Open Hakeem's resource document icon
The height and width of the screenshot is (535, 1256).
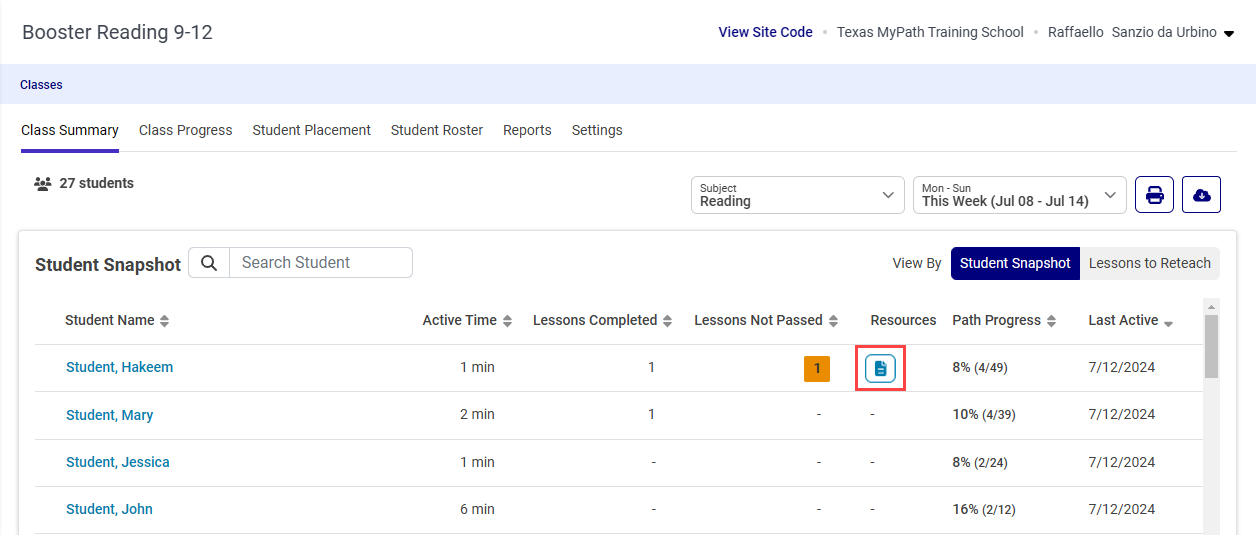880,368
